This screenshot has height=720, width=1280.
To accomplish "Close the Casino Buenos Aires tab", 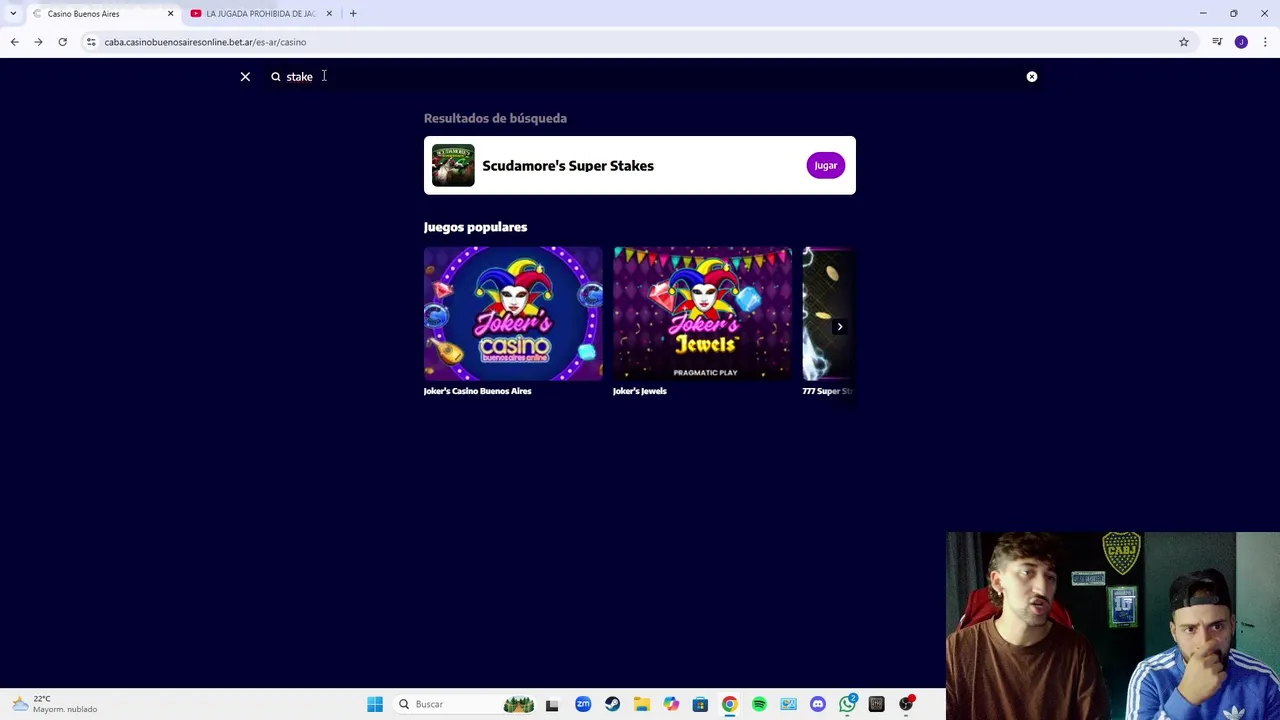I will tap(170, 14).
